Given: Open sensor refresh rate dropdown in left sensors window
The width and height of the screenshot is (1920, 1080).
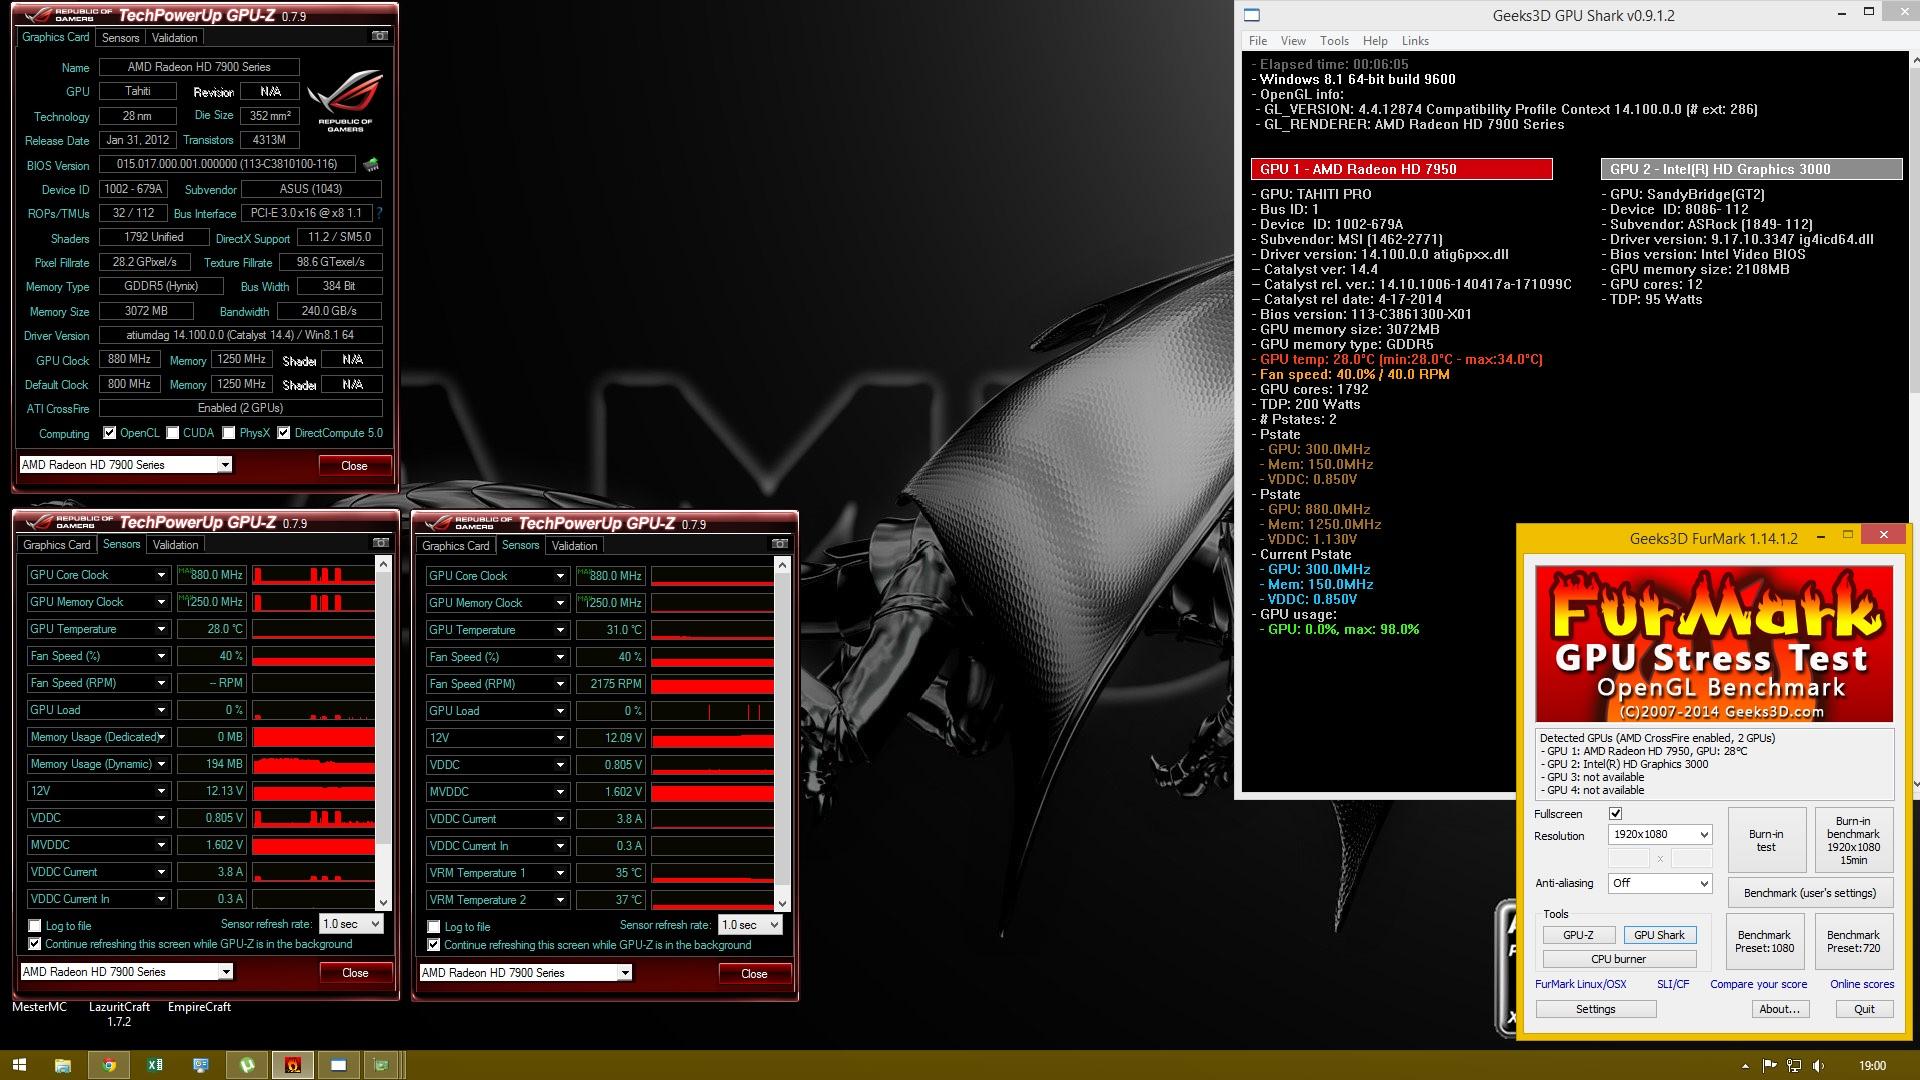Looking at the screenshot, I should (351, 924).
